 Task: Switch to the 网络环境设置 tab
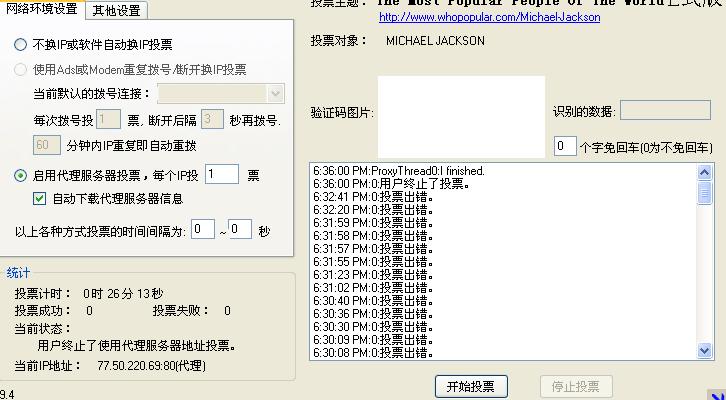tap(42, 10)
